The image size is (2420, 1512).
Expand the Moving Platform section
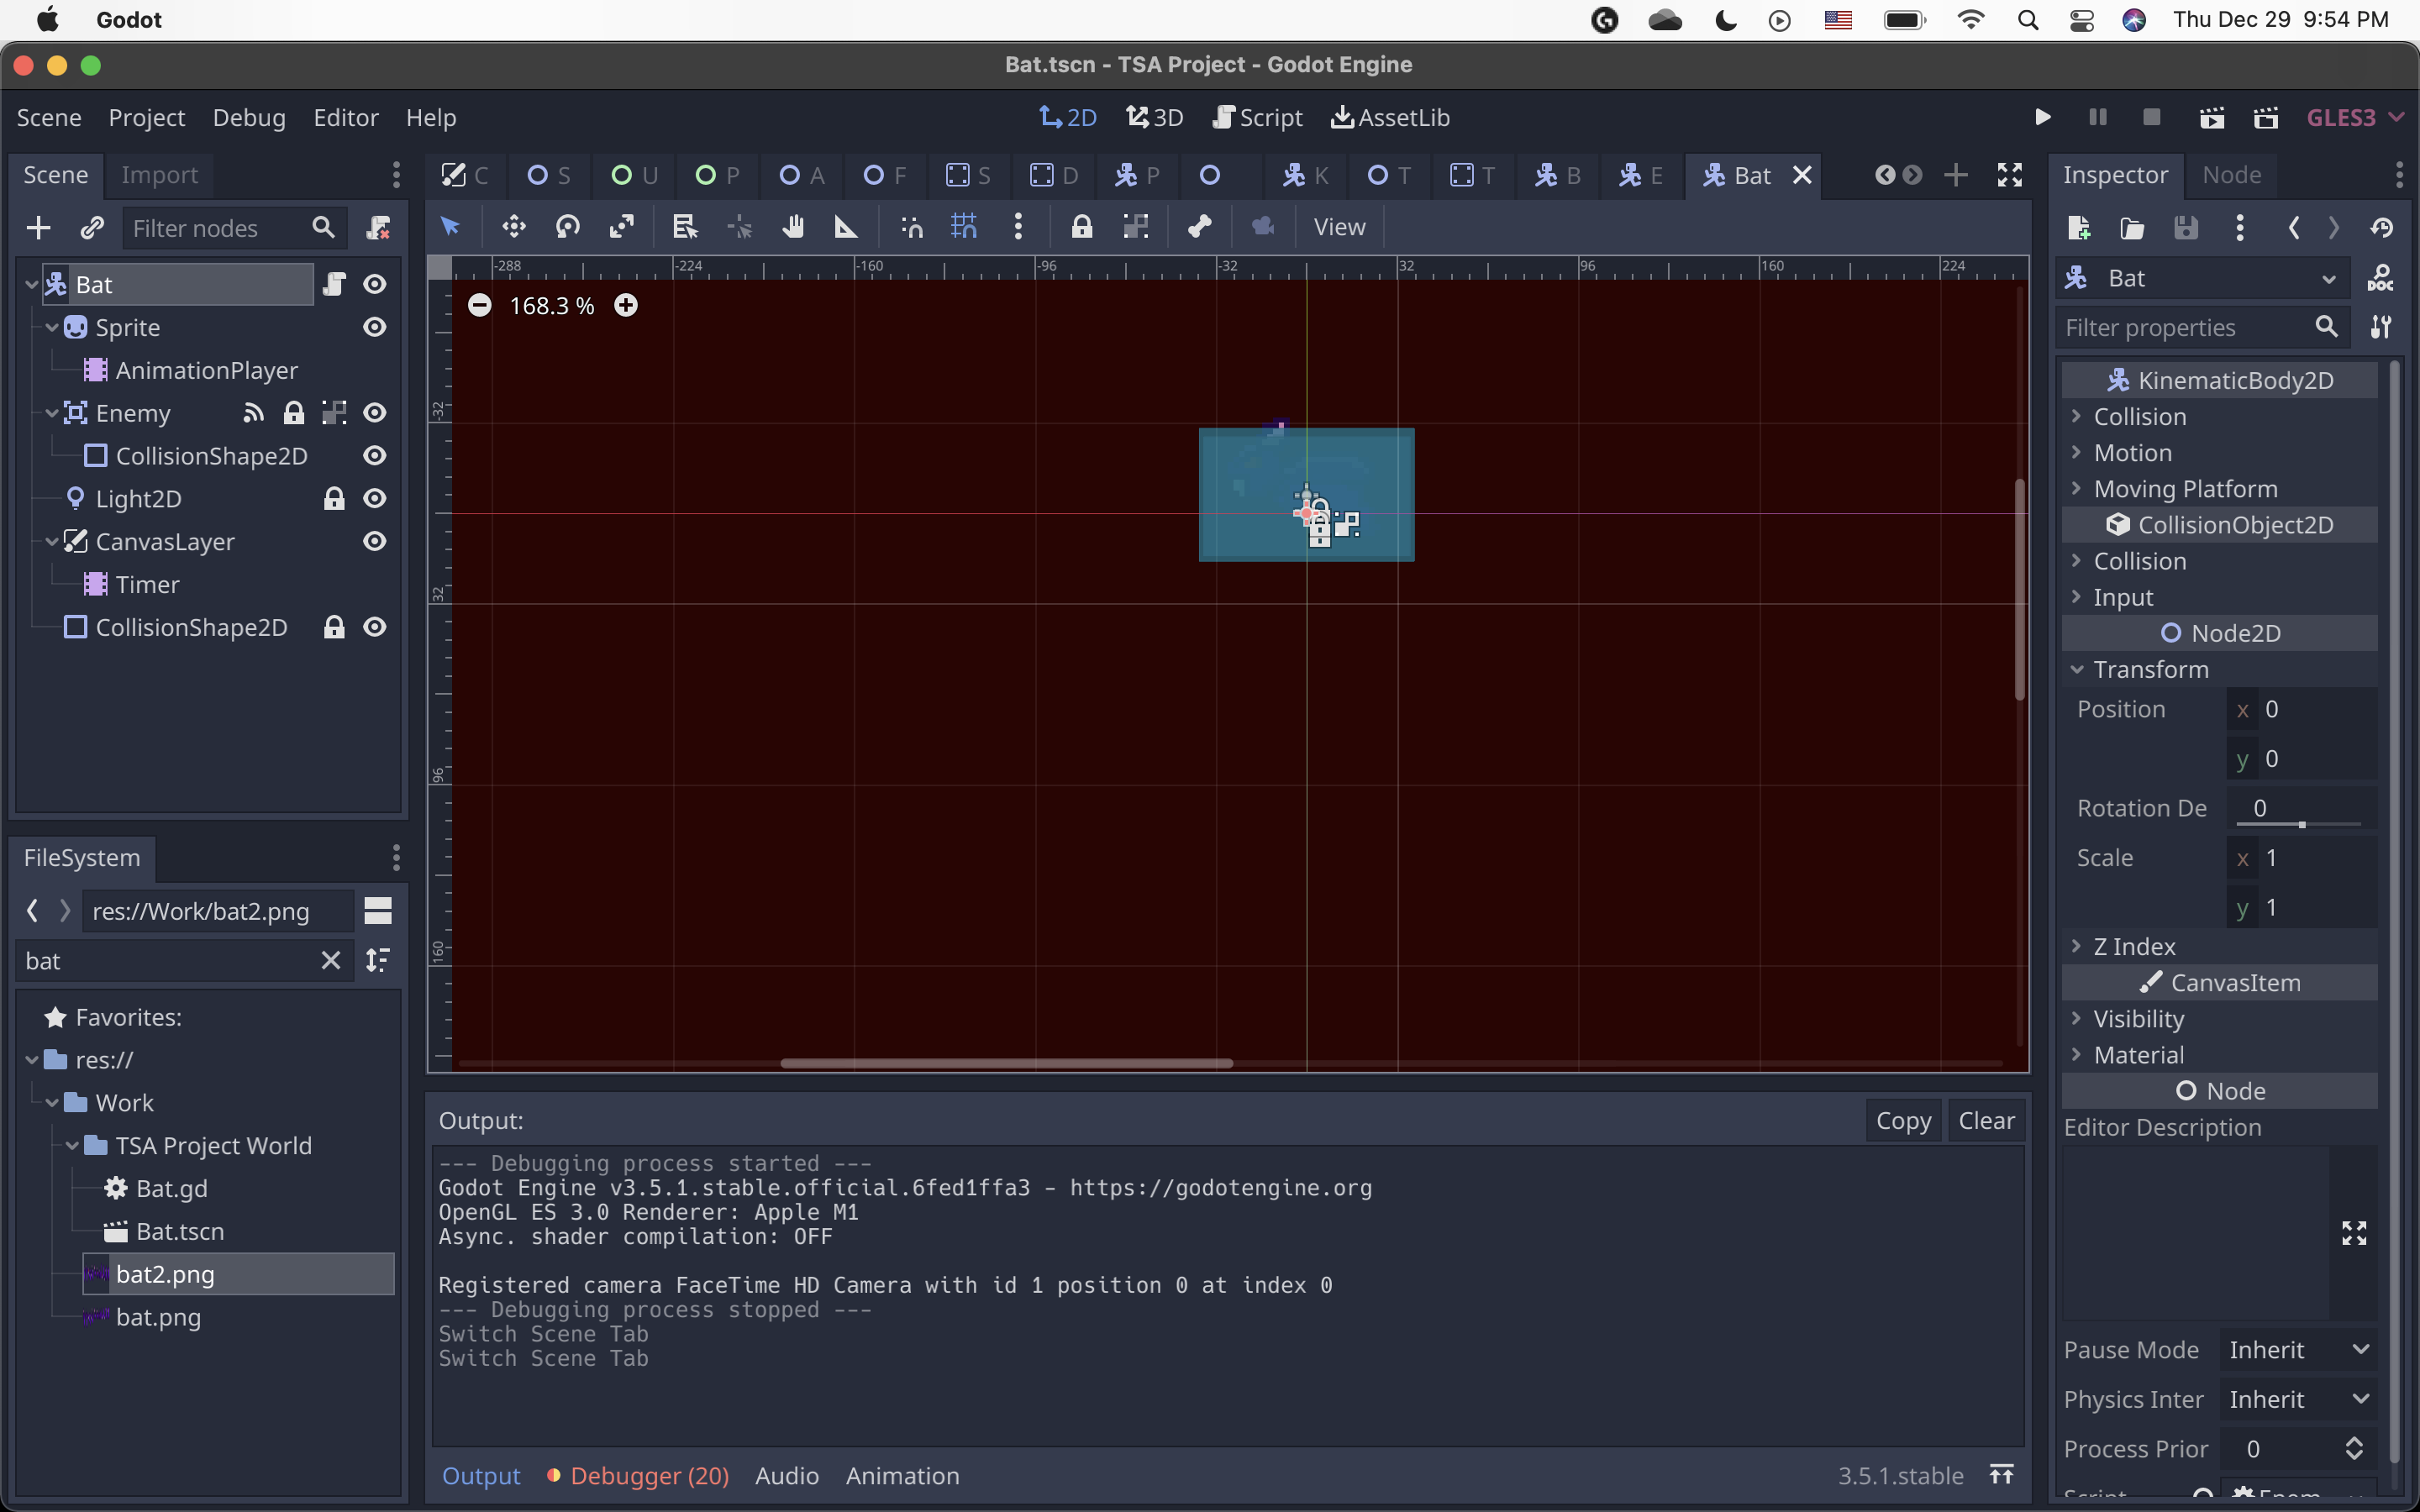coord(2219,488)
